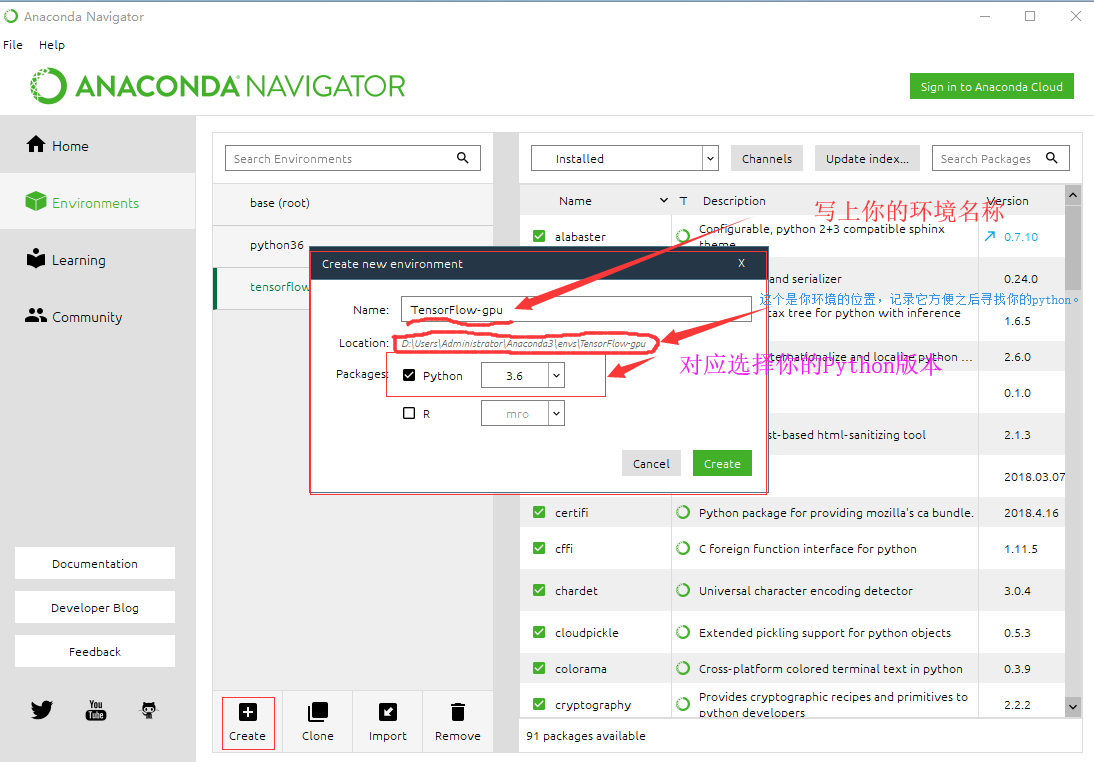Screen dimensions: 1094x762
Task: Sort packages by Name column arrow
Action: tap(664, 200)
